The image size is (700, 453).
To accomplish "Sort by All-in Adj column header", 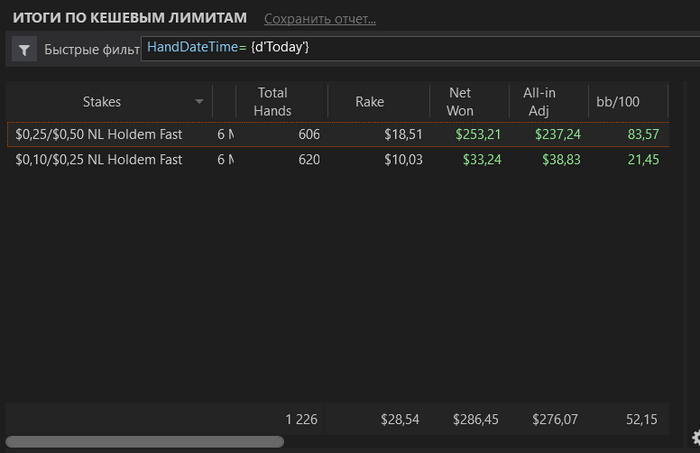I will click(539, 102).
